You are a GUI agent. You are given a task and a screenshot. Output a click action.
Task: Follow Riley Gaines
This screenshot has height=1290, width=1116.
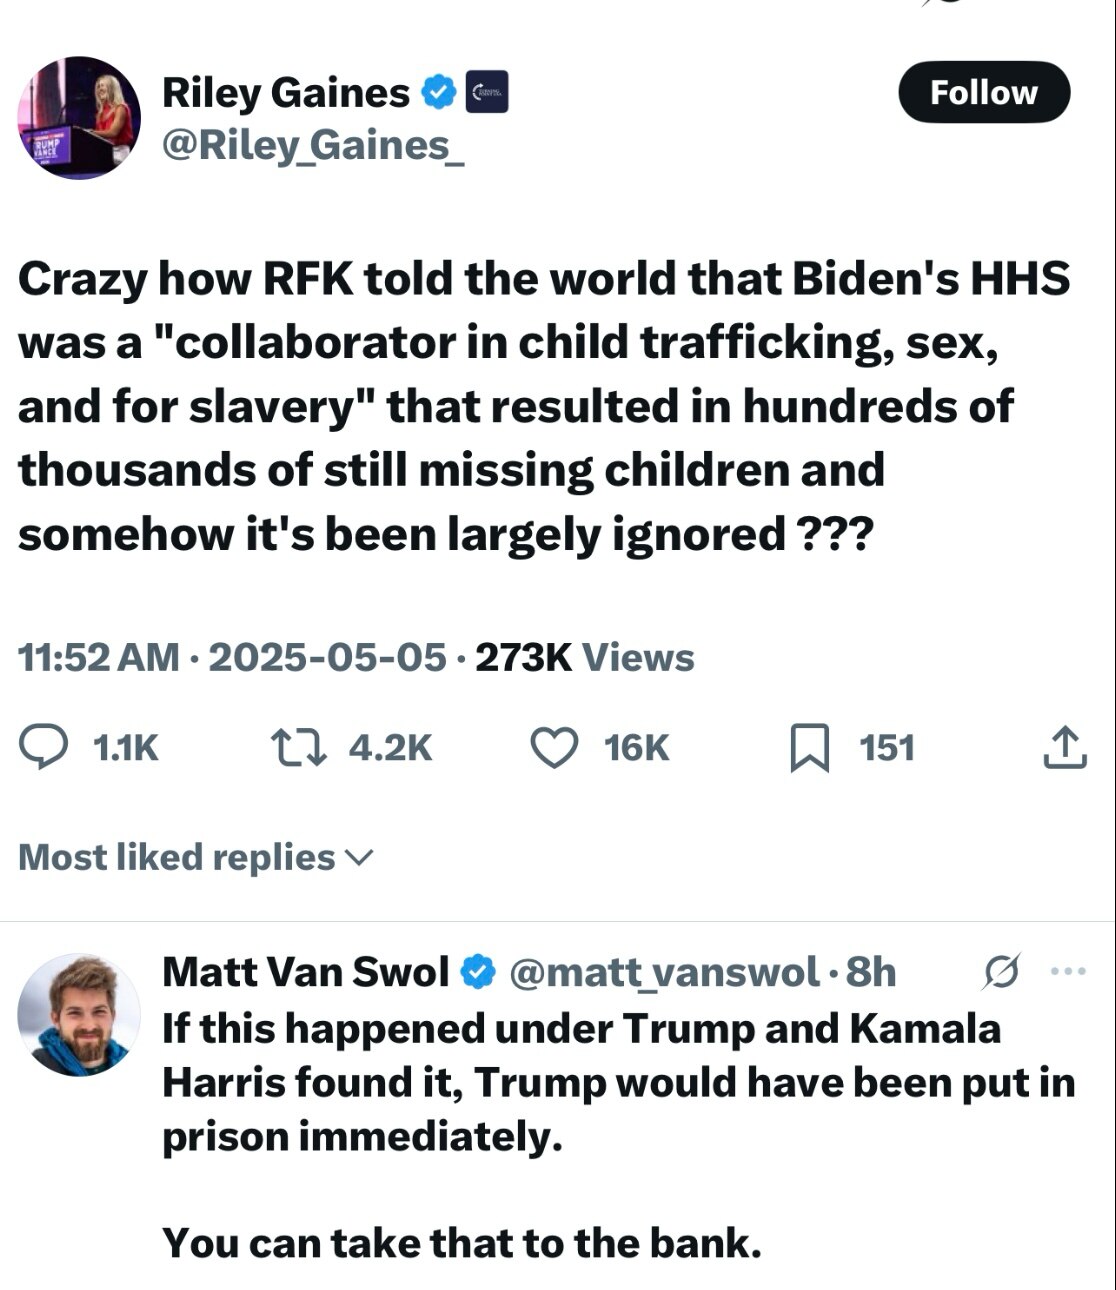pos(984,93)
